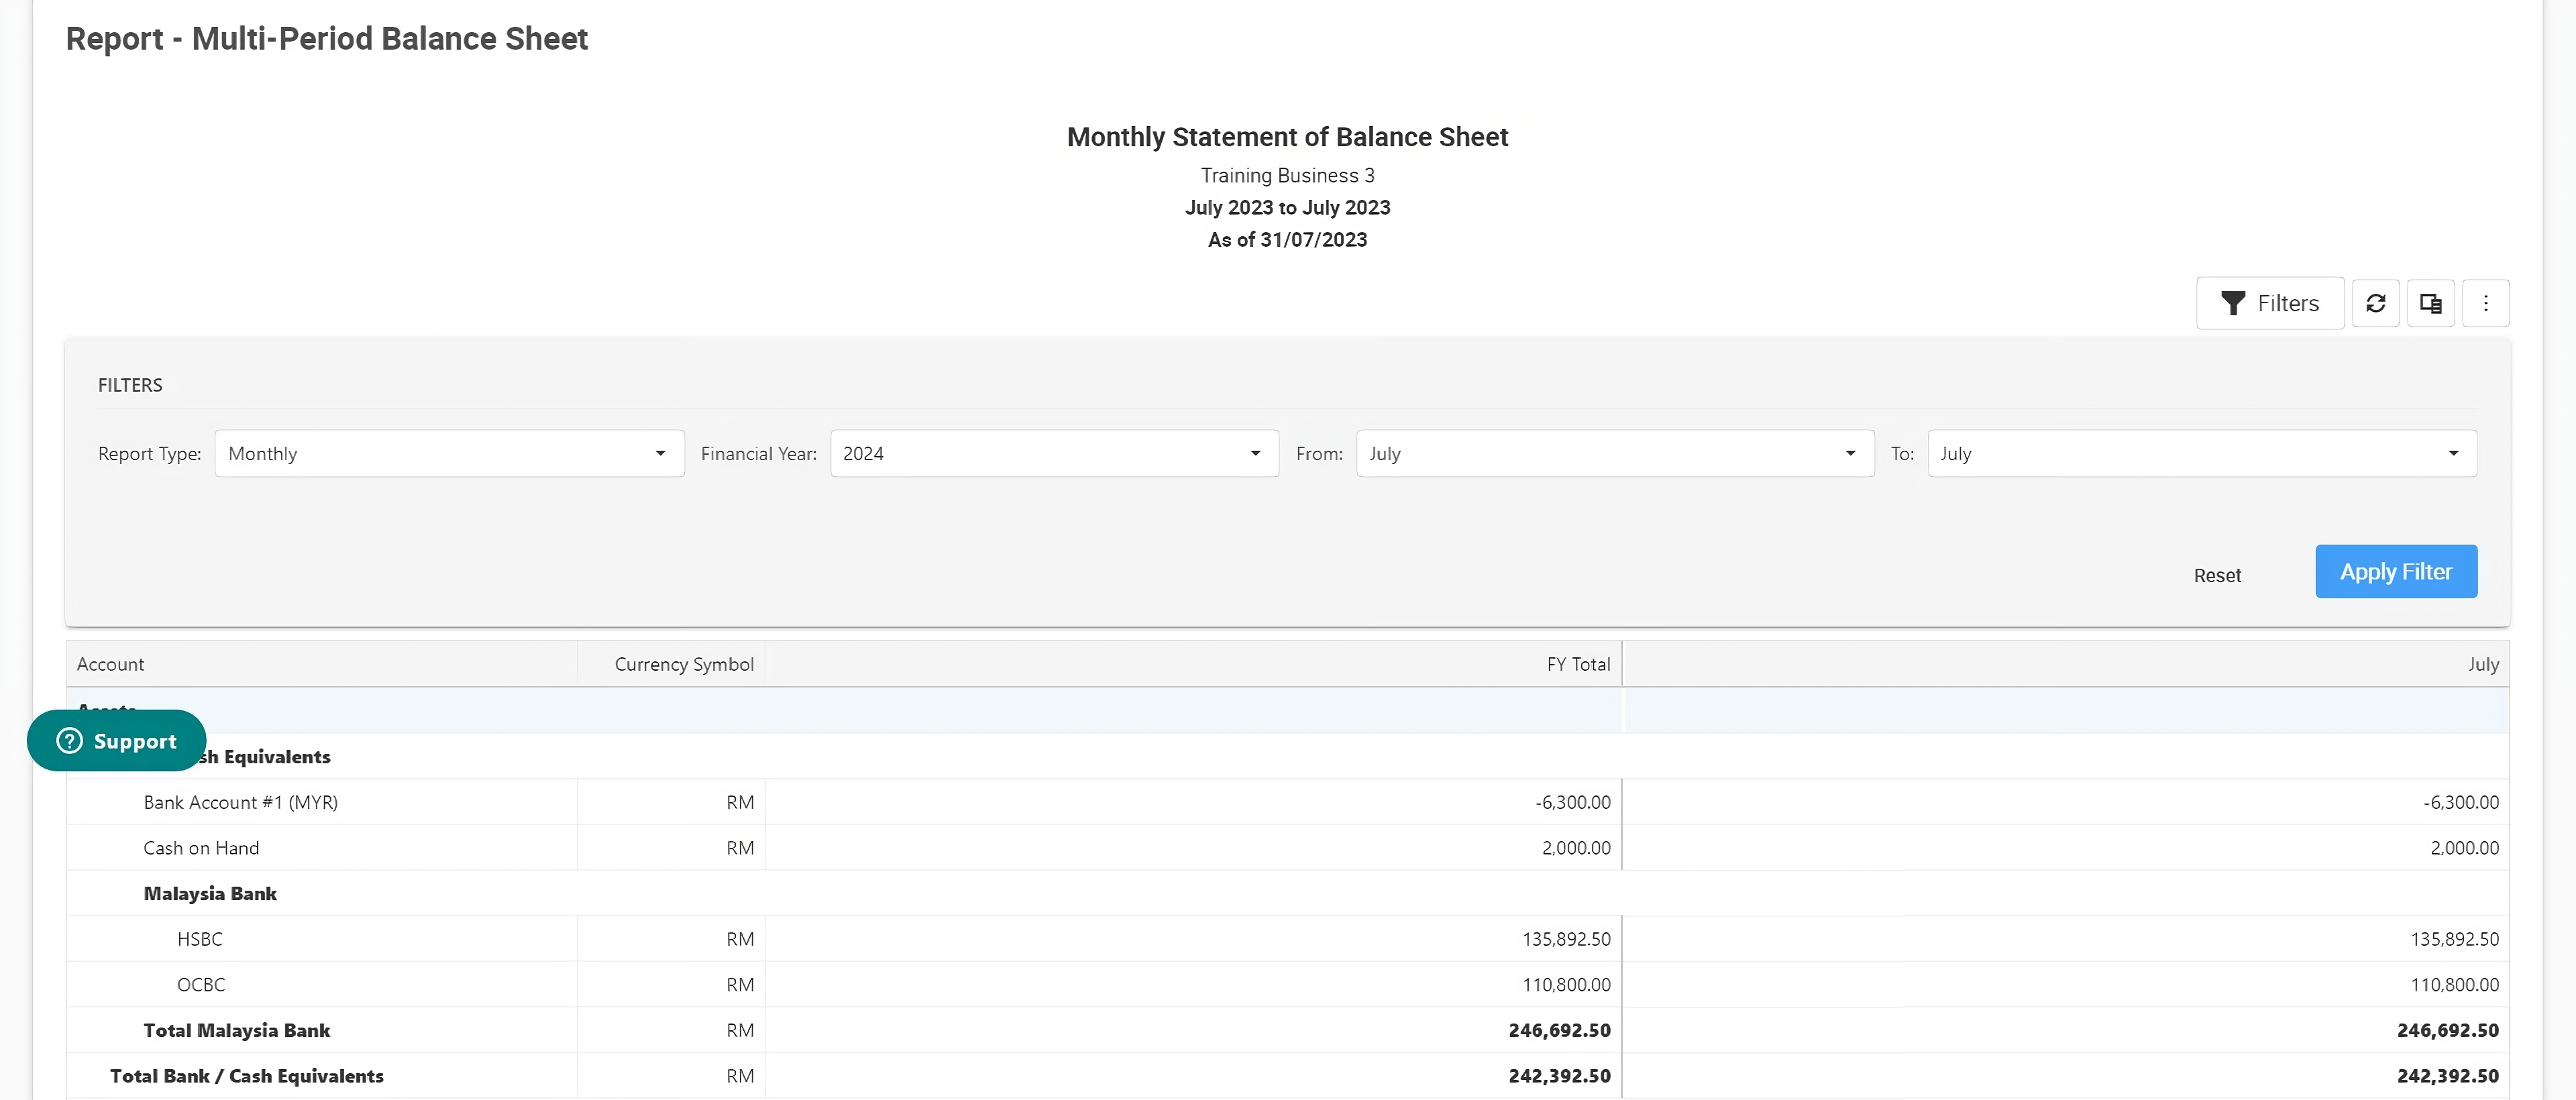Apply the selected filters
The height and width of the screenshot is (1100, 2576).
(x=2396, y=572)
